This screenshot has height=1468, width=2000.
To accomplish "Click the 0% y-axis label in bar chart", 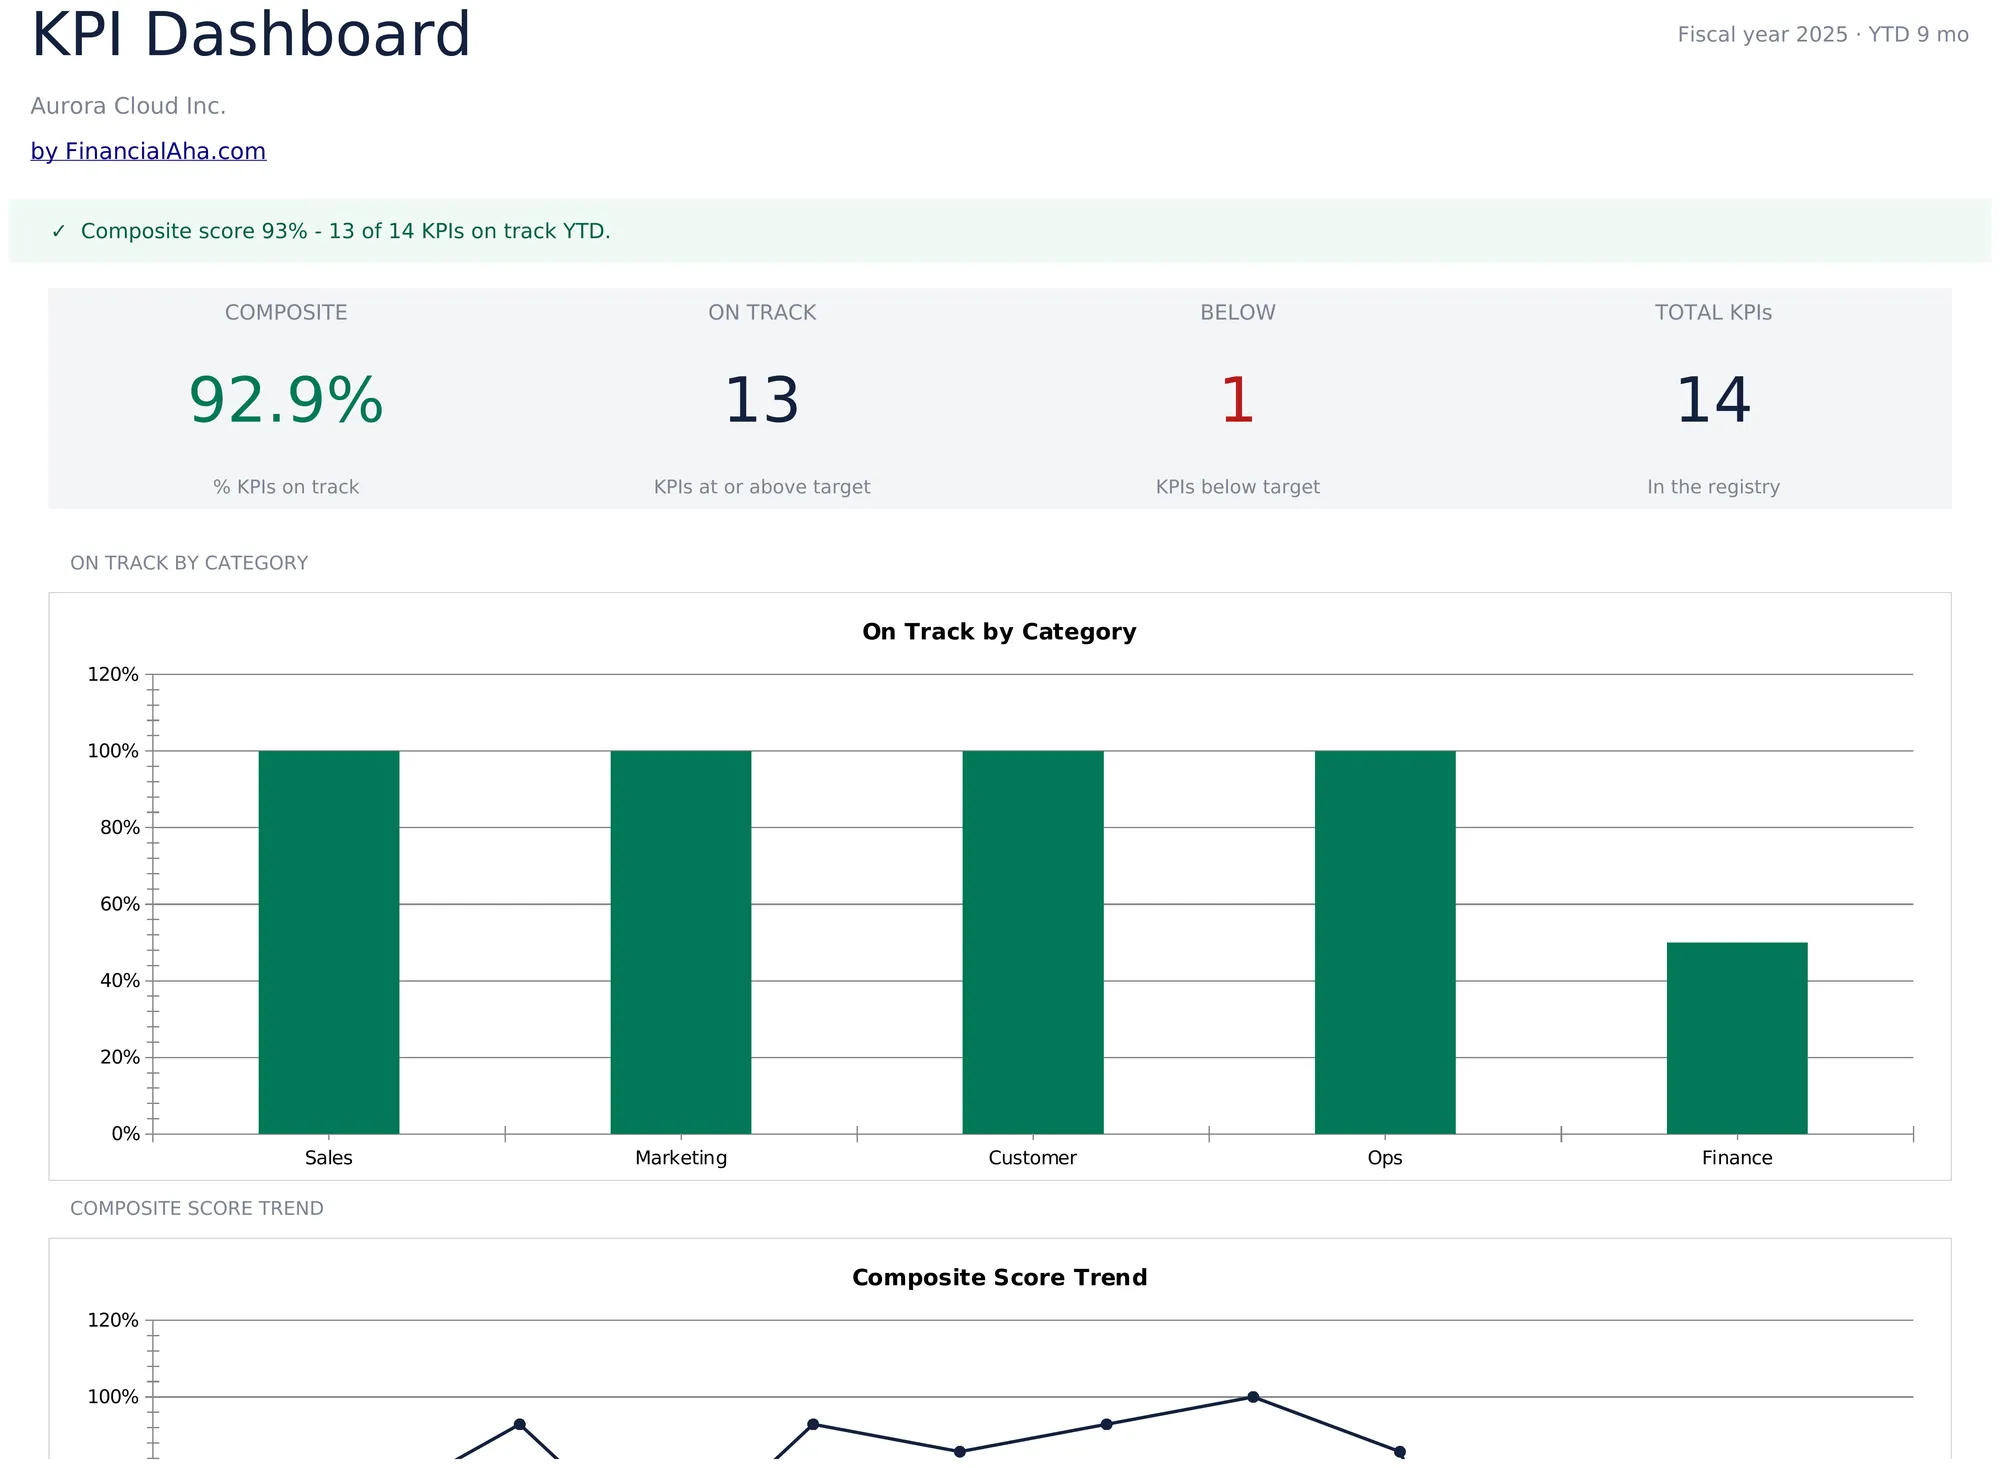I will tap(125, 1134).
